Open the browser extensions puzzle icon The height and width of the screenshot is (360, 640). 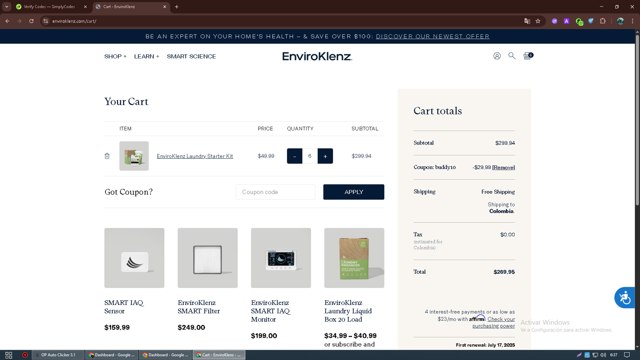(603, 21)
